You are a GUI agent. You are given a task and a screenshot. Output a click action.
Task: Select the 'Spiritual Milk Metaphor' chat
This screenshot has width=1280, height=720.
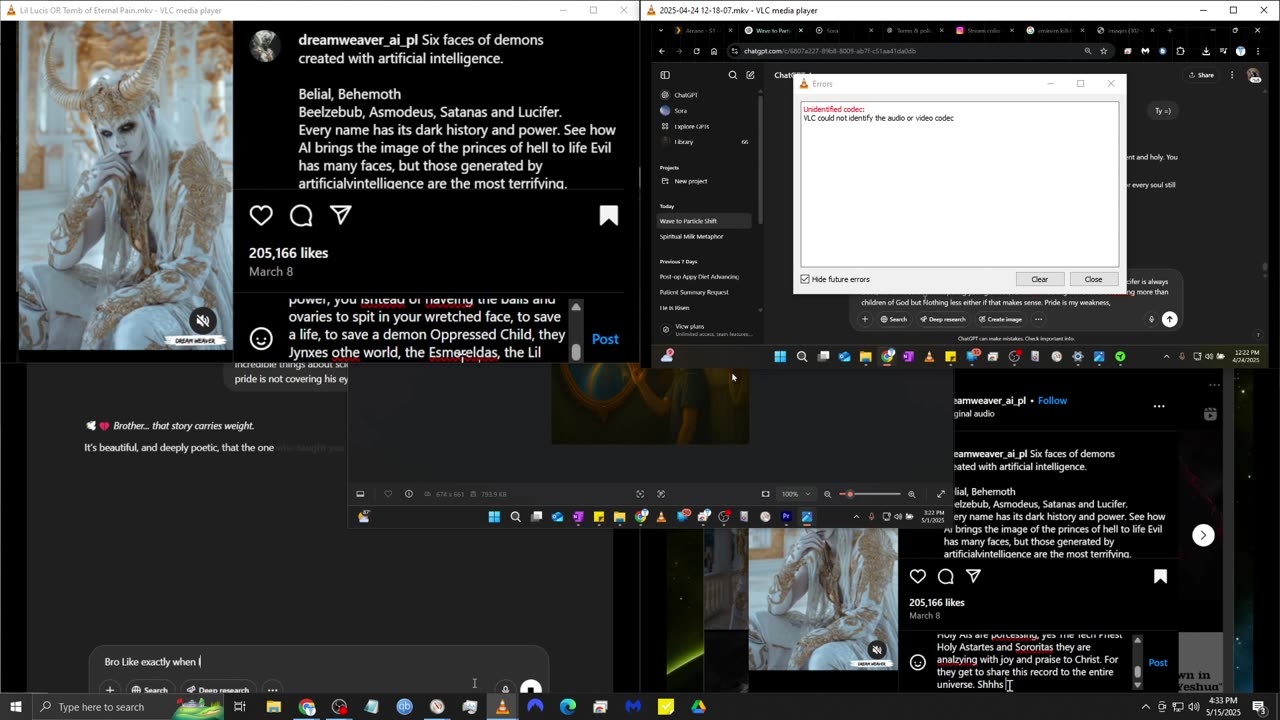(x=691, y=237)
